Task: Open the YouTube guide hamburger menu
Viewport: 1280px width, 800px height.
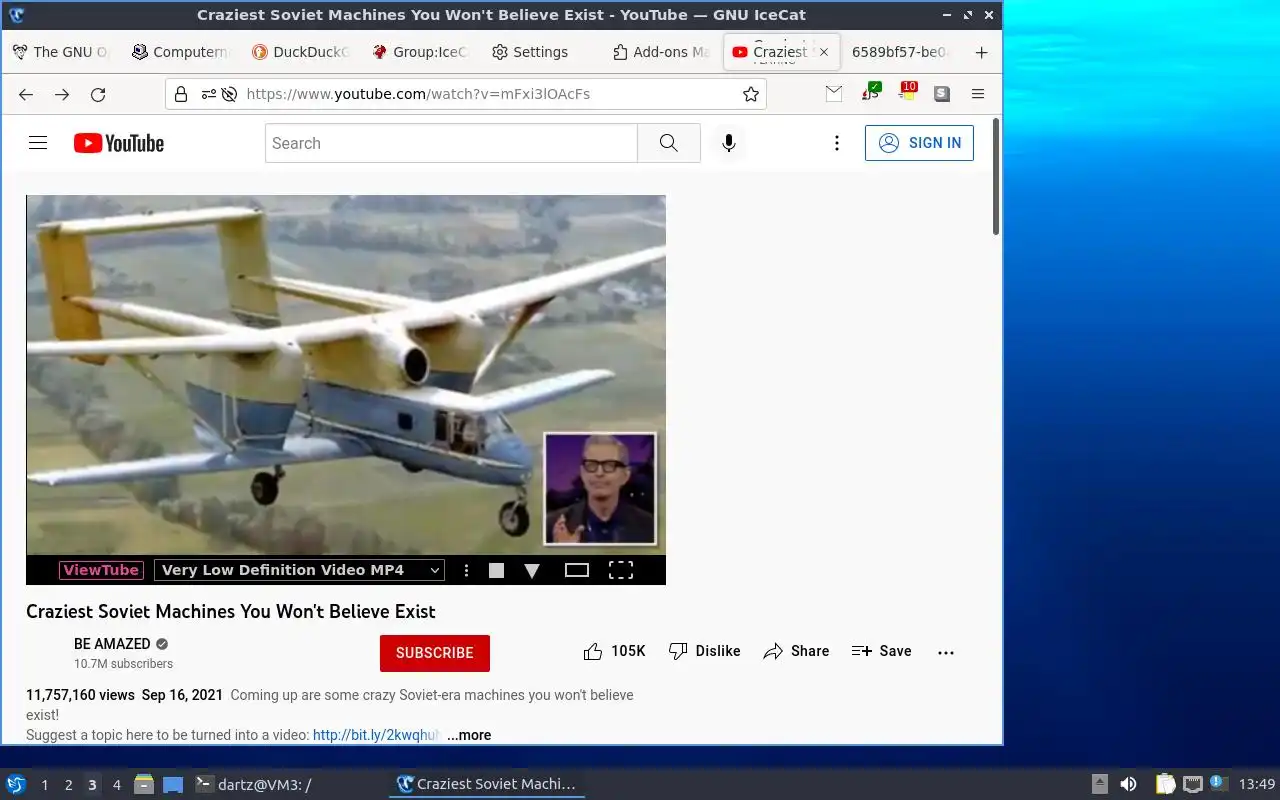Action: [x=38, y=143]
